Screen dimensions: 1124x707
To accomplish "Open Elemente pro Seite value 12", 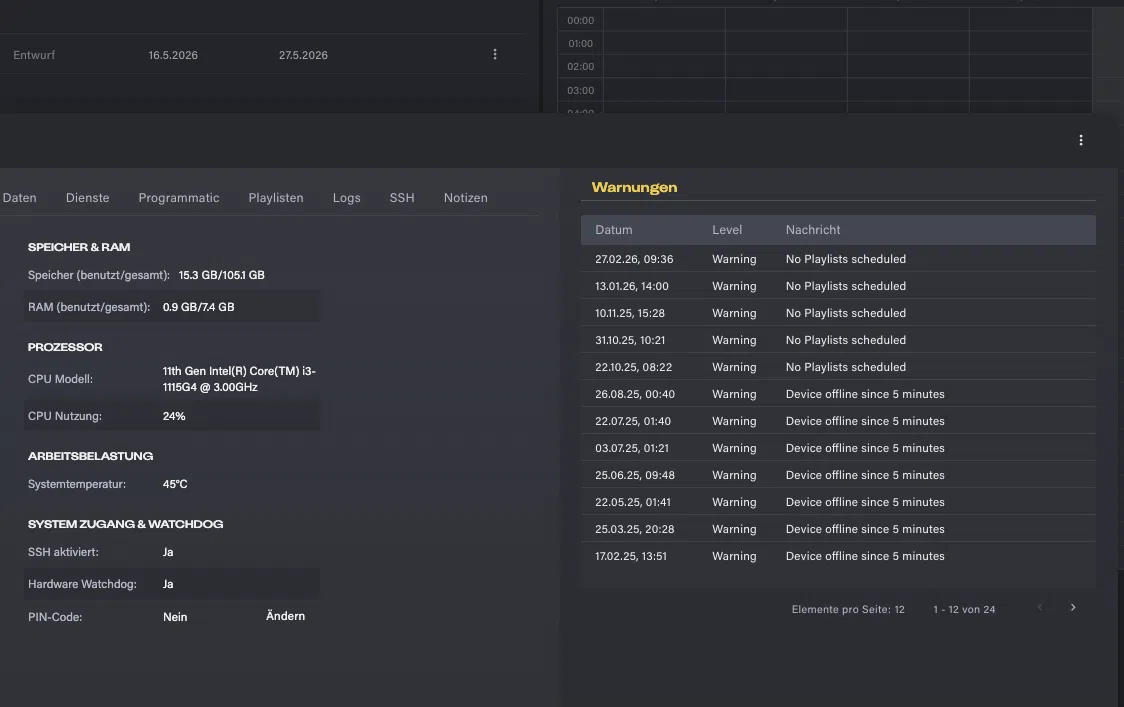I will click(899, 609).
